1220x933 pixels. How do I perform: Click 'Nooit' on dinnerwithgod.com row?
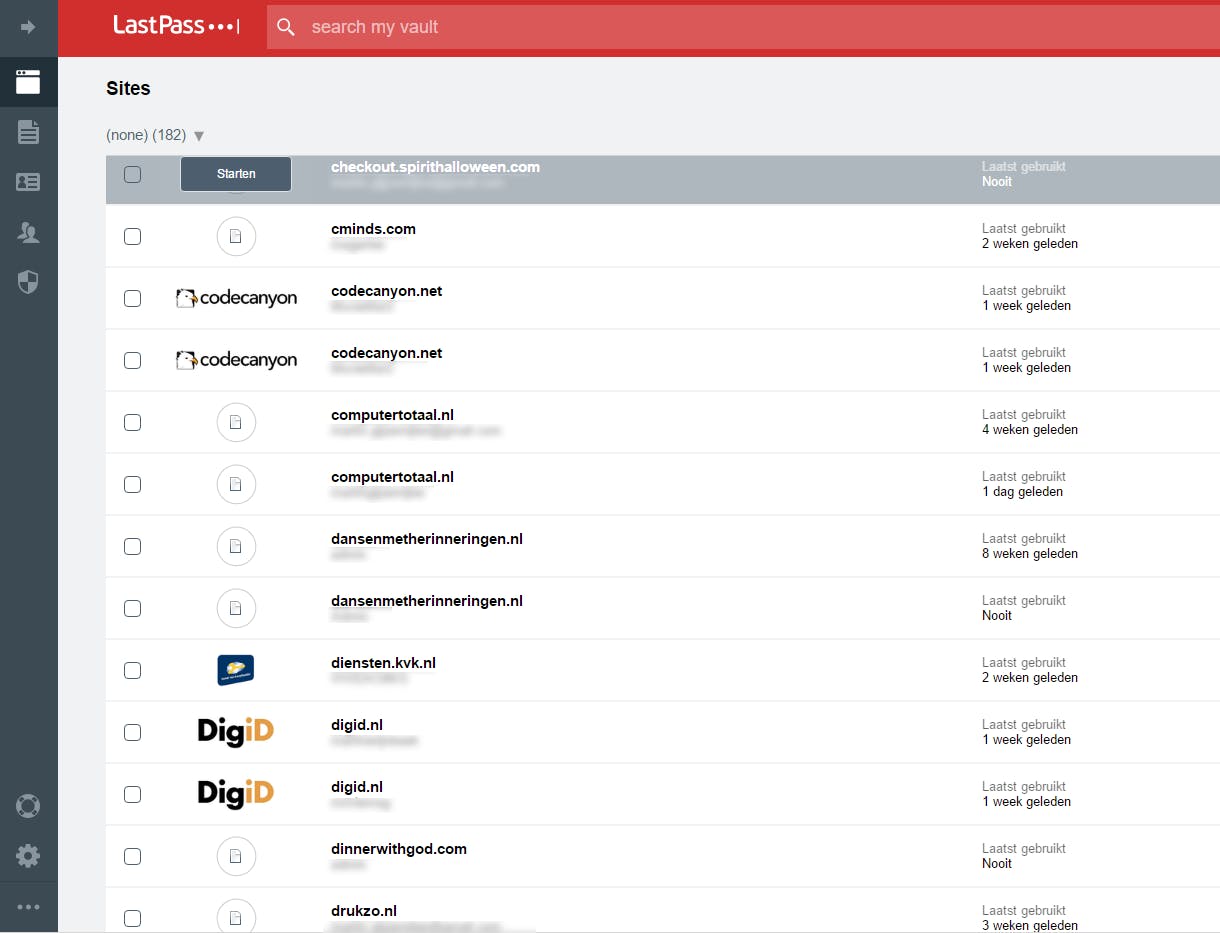click(x=997, y=864)
